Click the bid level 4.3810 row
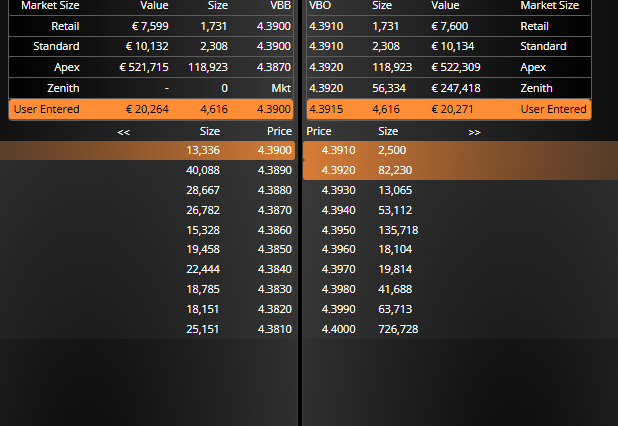 click(x=147, y=329)
